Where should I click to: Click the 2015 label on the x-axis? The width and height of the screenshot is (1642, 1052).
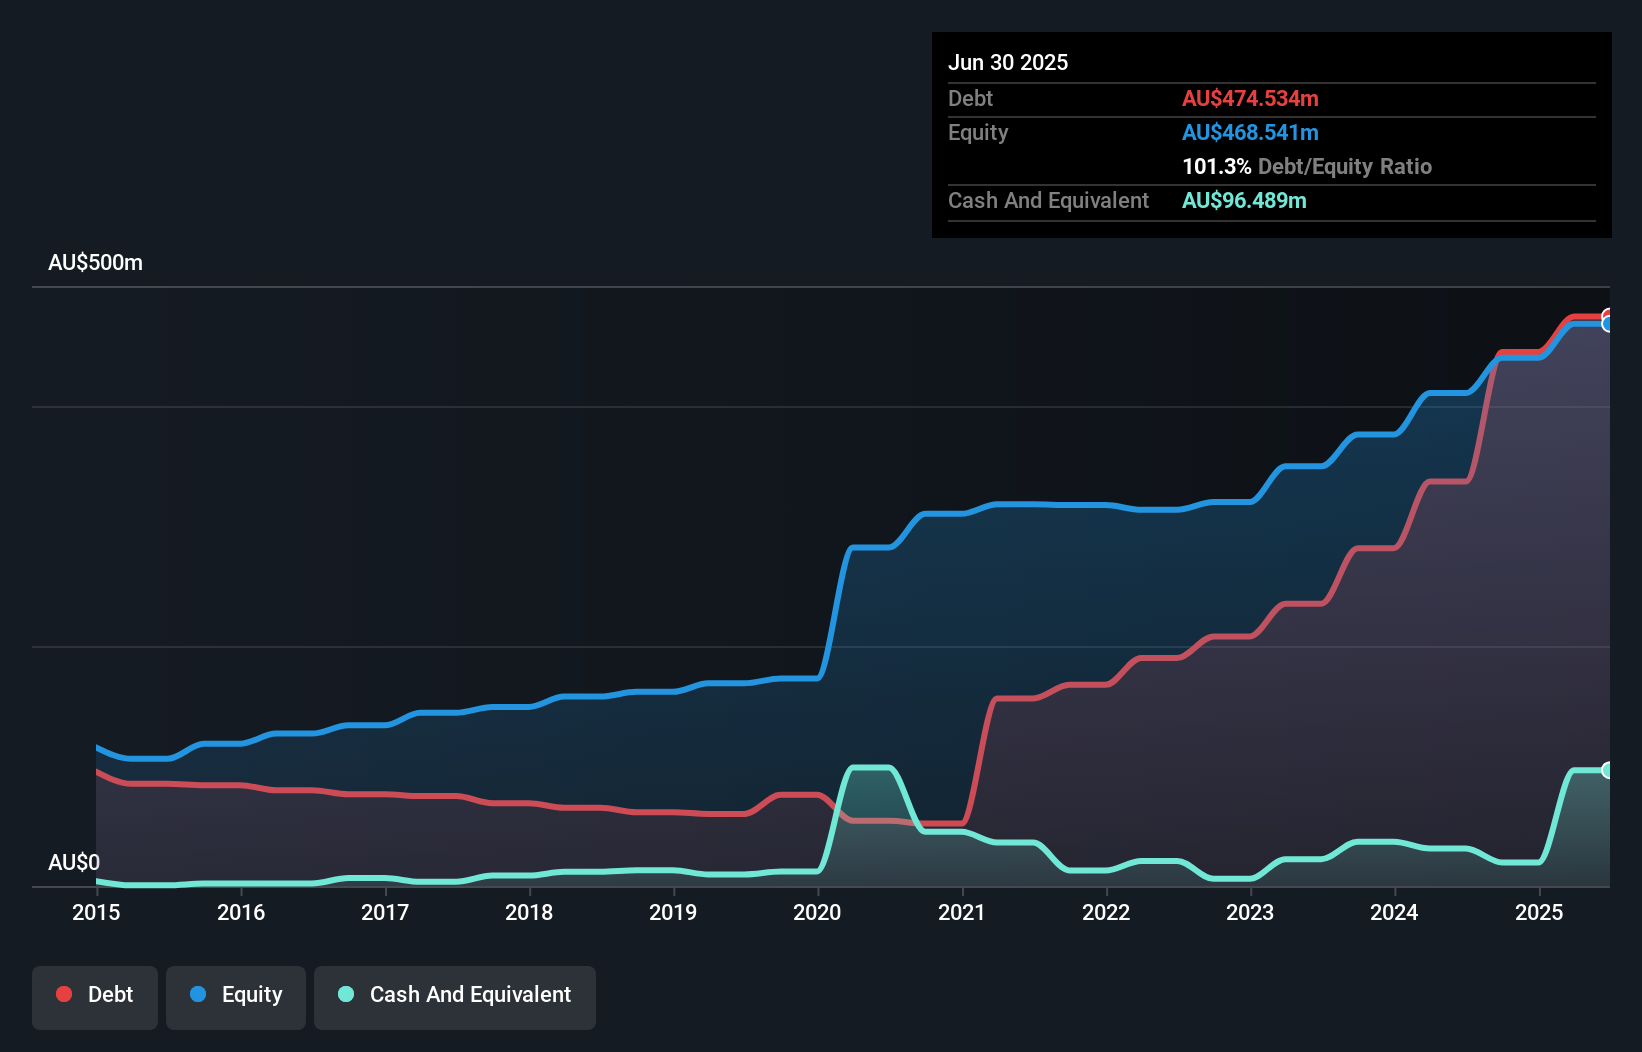click(96, 912)
